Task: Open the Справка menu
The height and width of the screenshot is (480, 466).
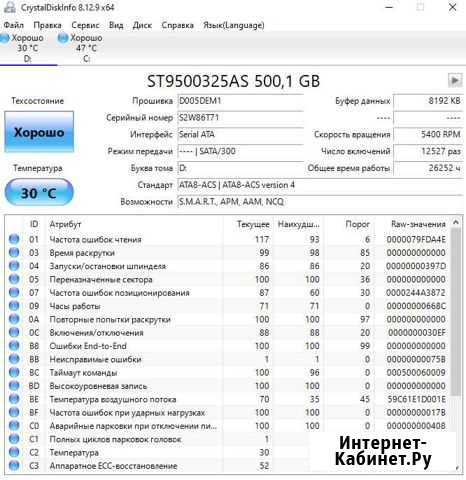Action: pyautogui.click(x=177, y=25)
